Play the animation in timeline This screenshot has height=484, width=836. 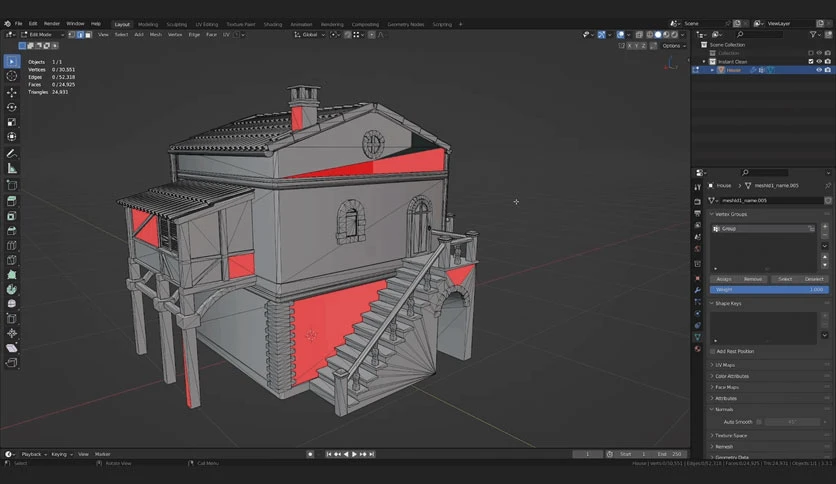pos(354,454)
